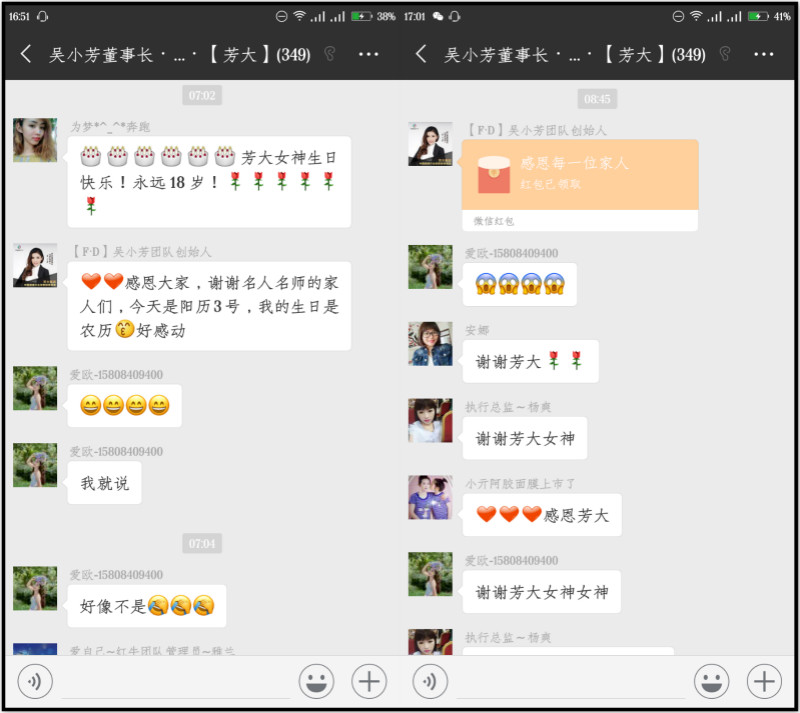Tap the avatar beside the 谢谢芳大女神 message

[430, 421]
